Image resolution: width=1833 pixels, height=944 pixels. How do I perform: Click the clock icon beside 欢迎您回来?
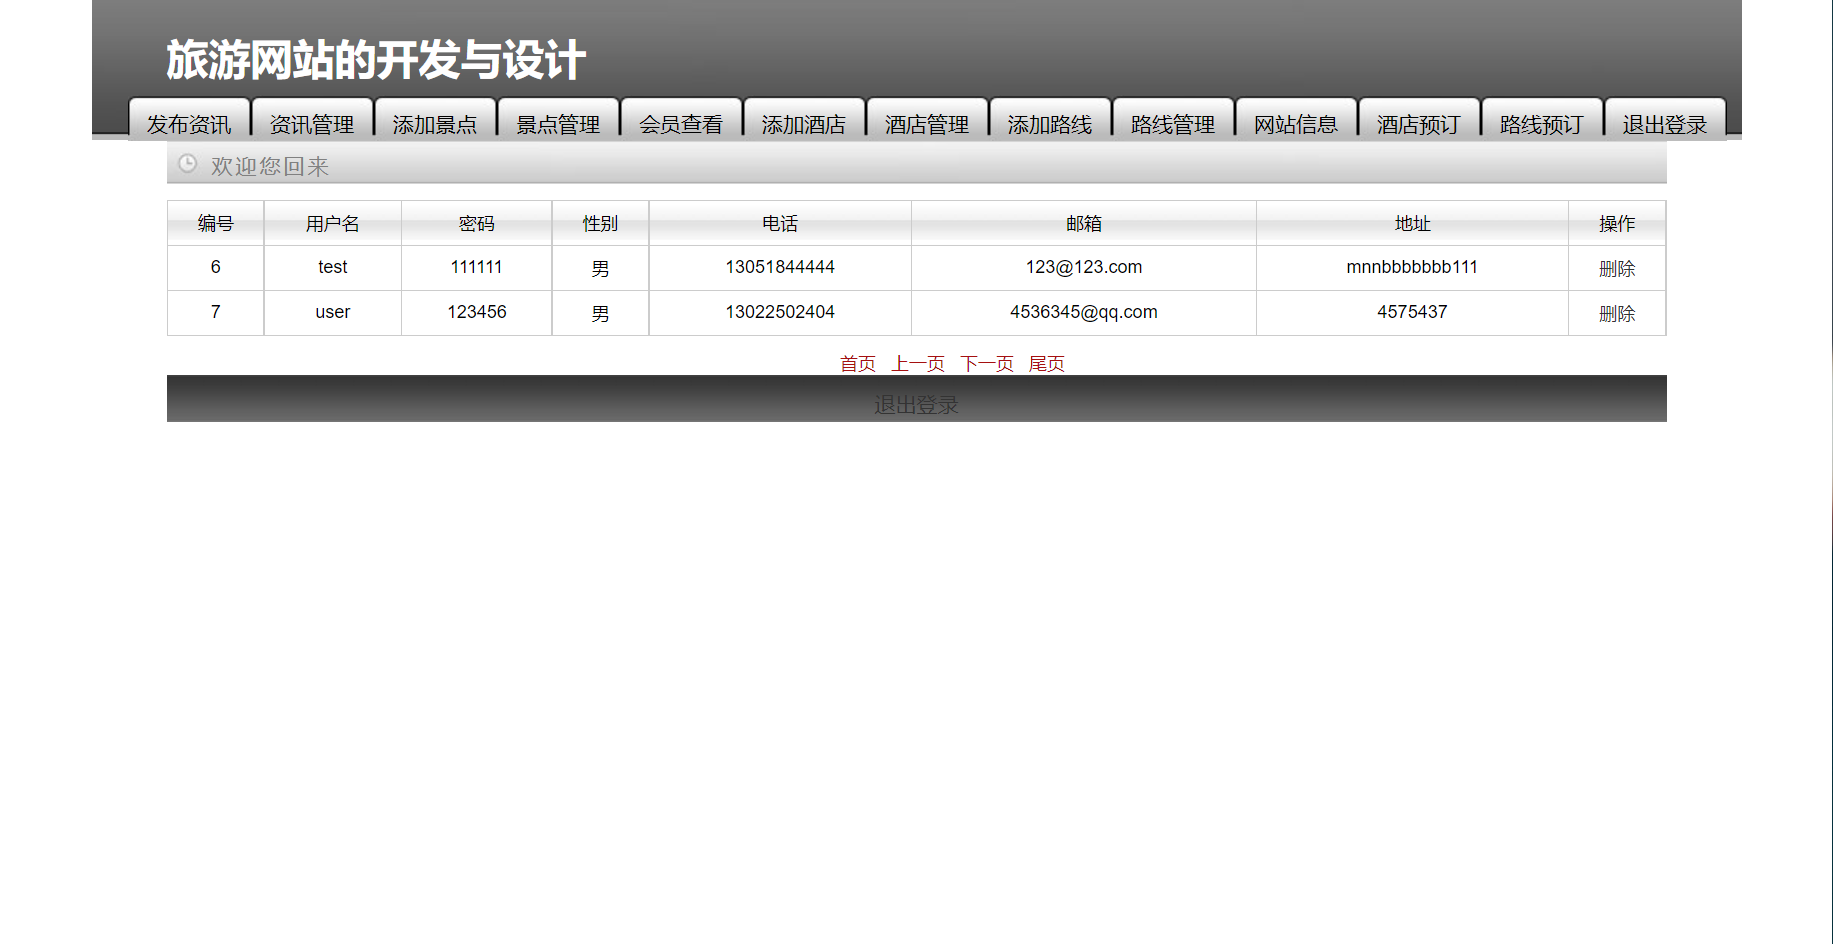pyautogui.click(x=187, y=163)
